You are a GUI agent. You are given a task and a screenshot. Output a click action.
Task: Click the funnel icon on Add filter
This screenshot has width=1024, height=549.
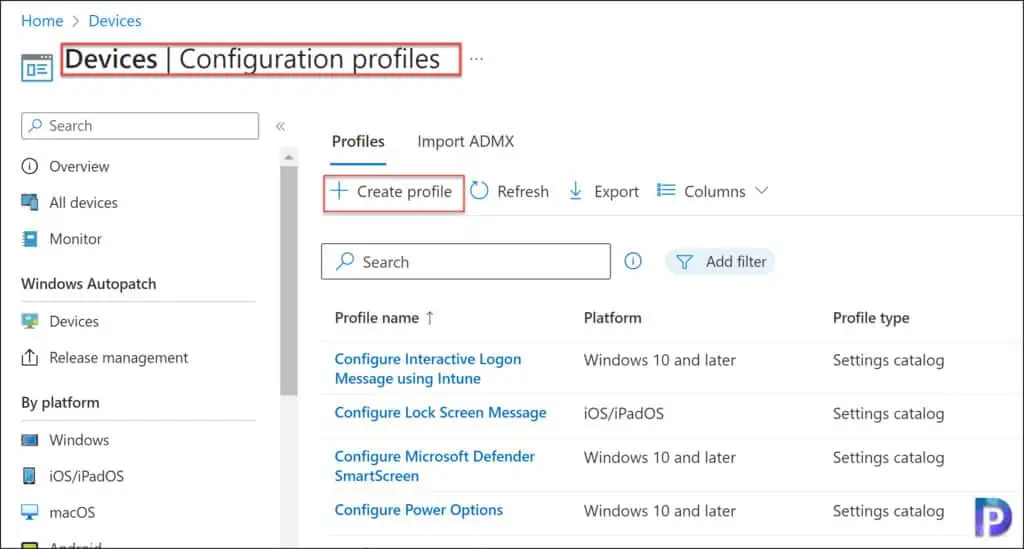tap(684, 262)
